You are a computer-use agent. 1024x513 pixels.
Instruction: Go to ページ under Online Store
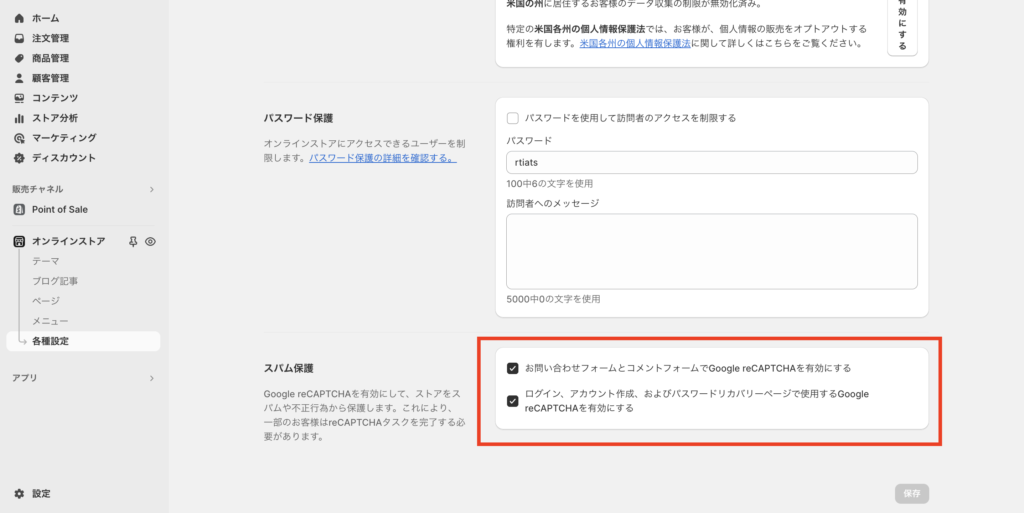(x=46, y=301)
